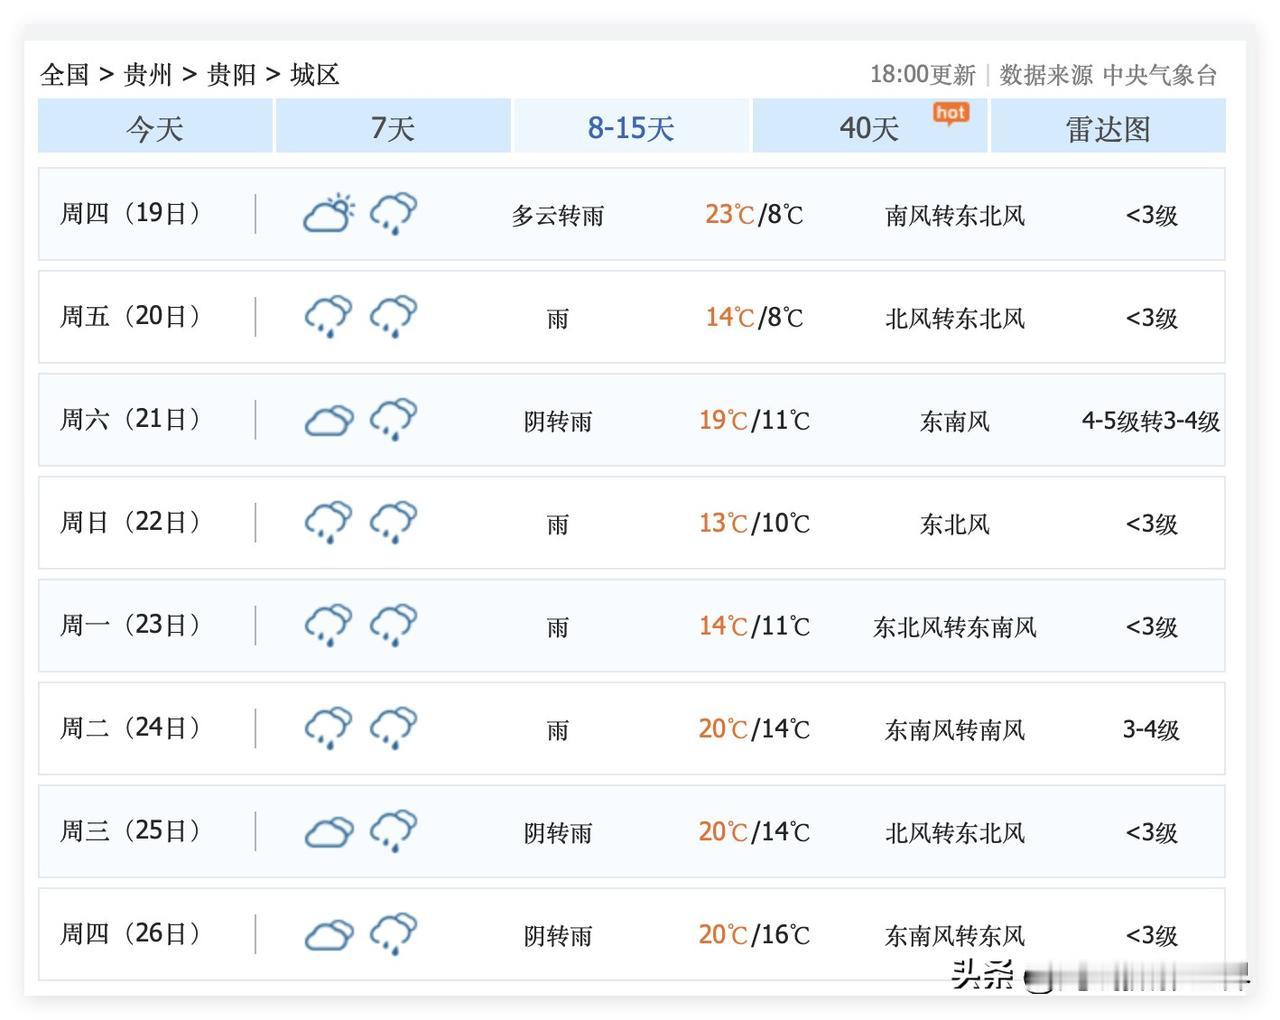Select the 周四（19日） date label
Image resolution: width=1280 pixels, height=1020 pixels.
click(x=131, y=213)
